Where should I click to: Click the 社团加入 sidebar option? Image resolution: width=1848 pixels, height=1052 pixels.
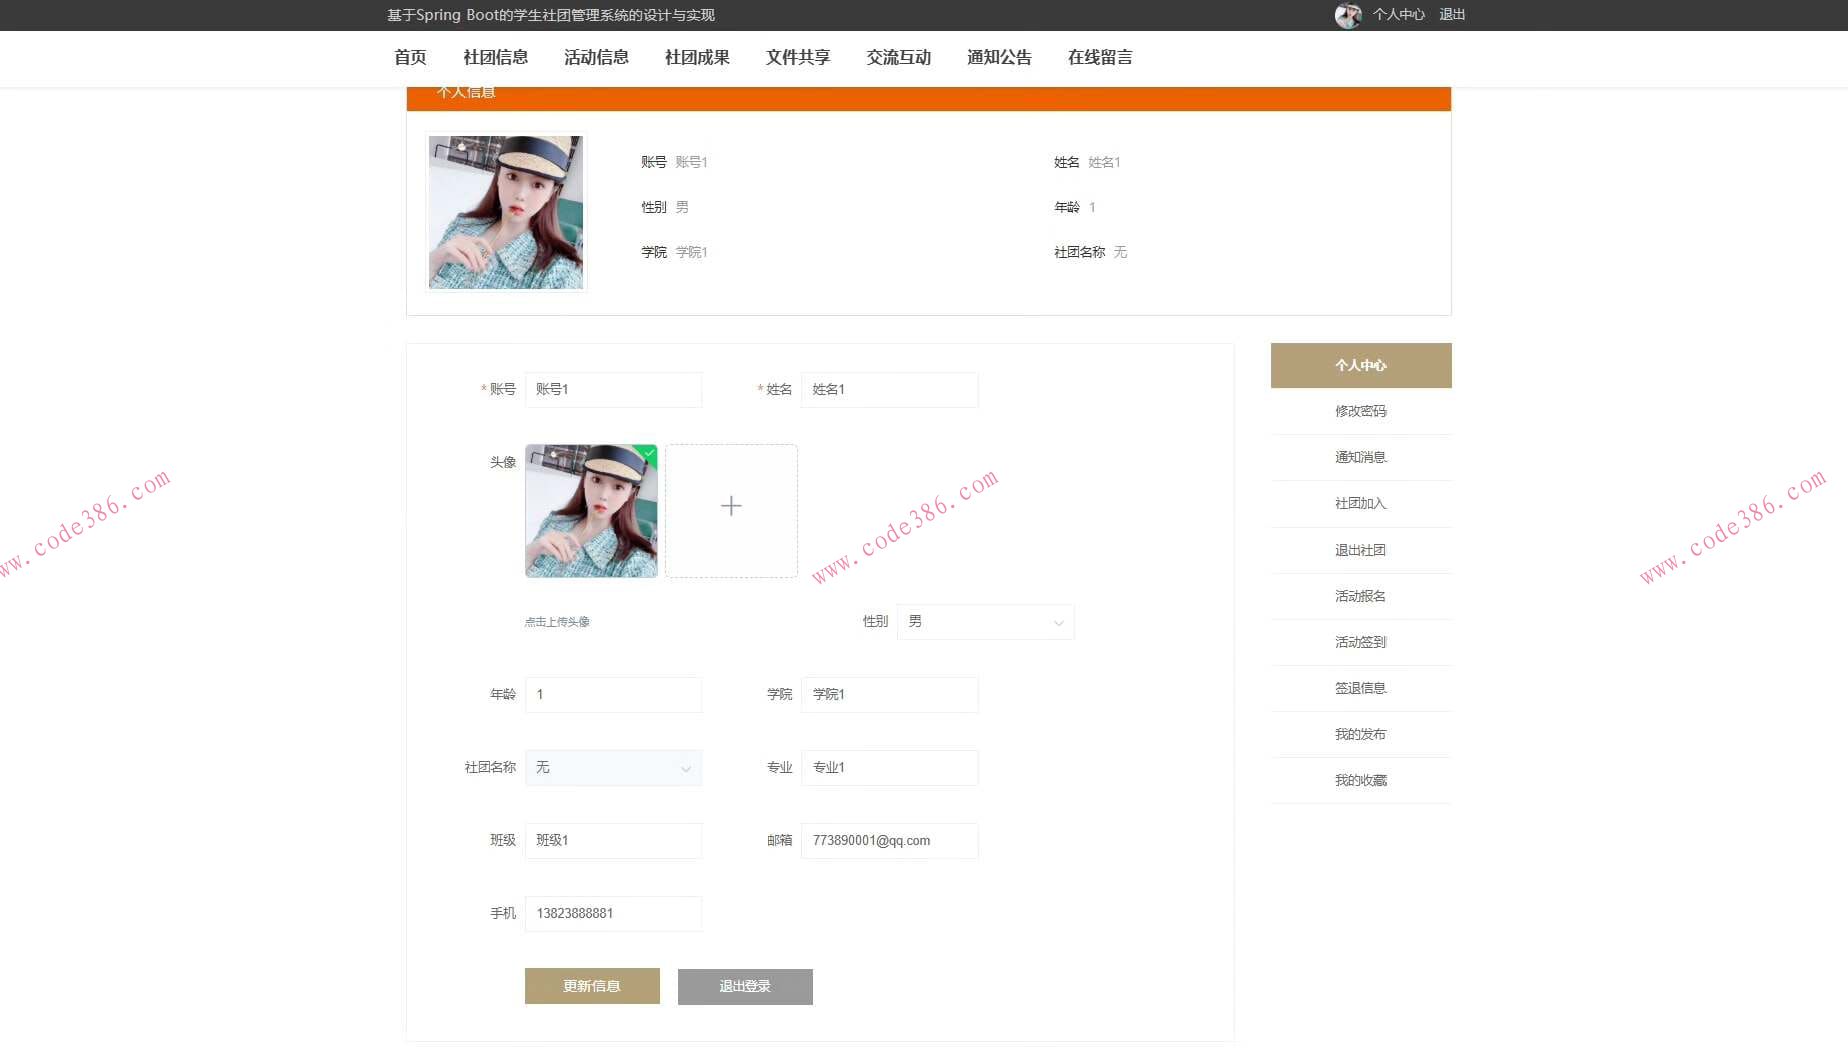click(1360, 503)
